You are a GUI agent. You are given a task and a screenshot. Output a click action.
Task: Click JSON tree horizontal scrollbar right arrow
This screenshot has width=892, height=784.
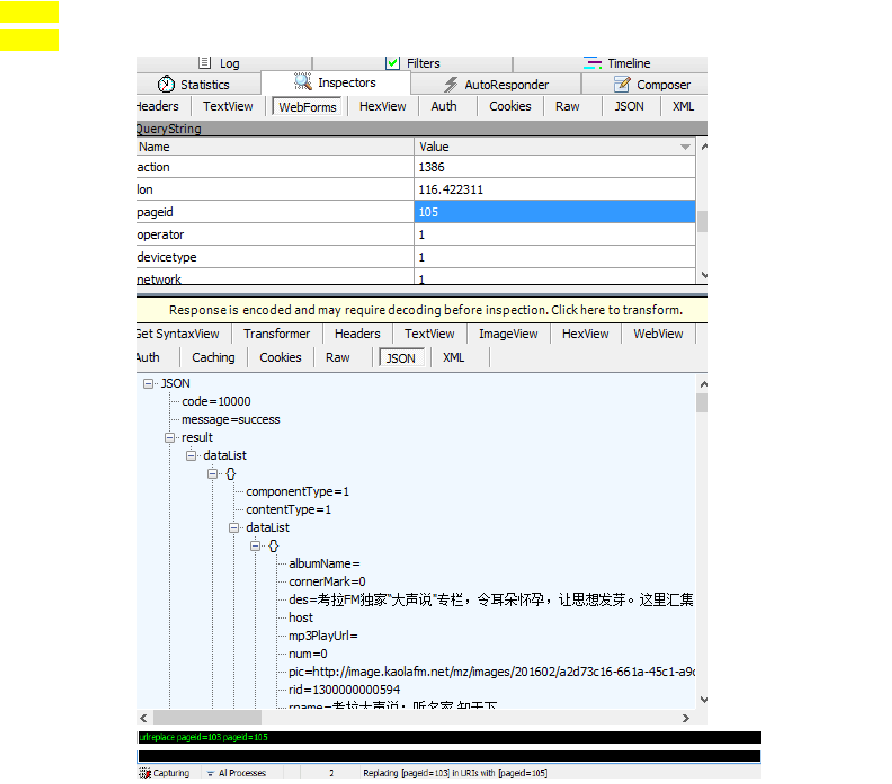[686, 718]
